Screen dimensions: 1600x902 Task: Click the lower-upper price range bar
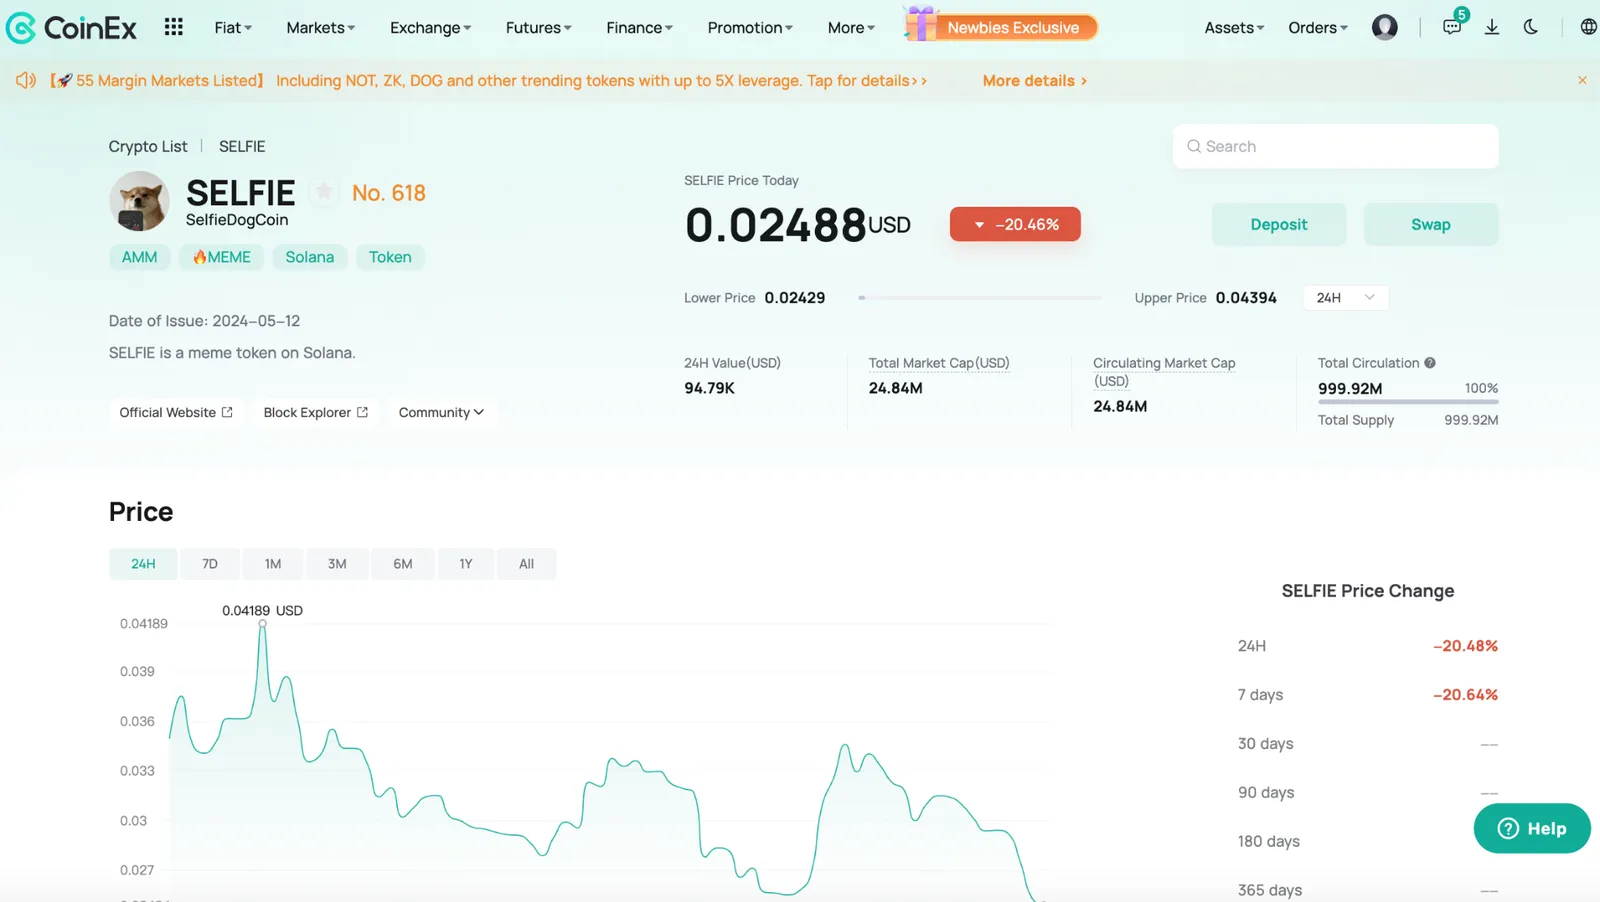980,298
